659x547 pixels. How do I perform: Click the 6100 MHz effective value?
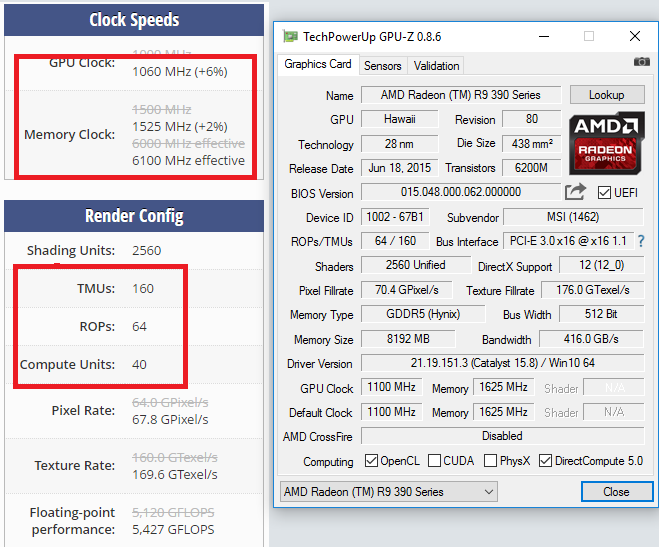tap(188, 160)
